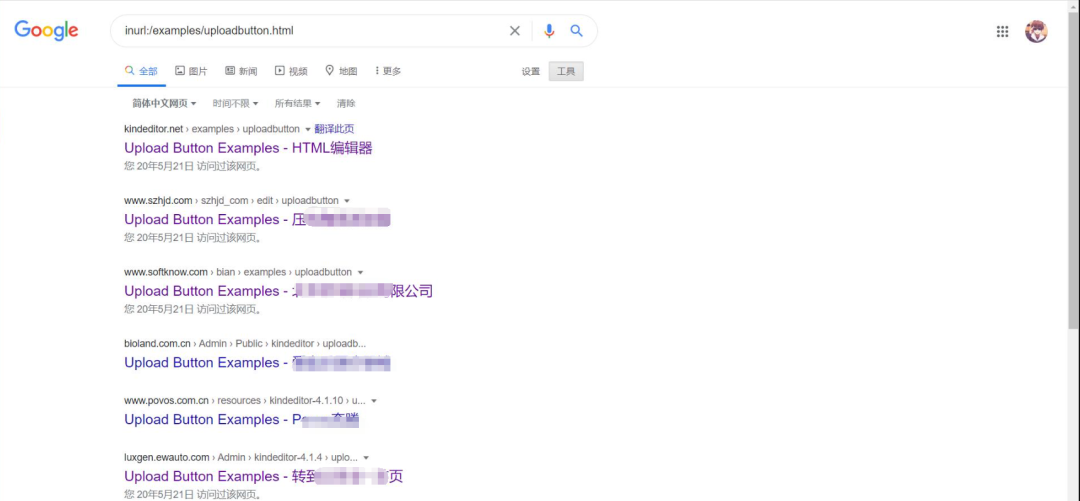Expand arrow beside luxgen.ewauto.com breadcrumb
This screenshot has width=1080, height=501.
click(366, 458)
